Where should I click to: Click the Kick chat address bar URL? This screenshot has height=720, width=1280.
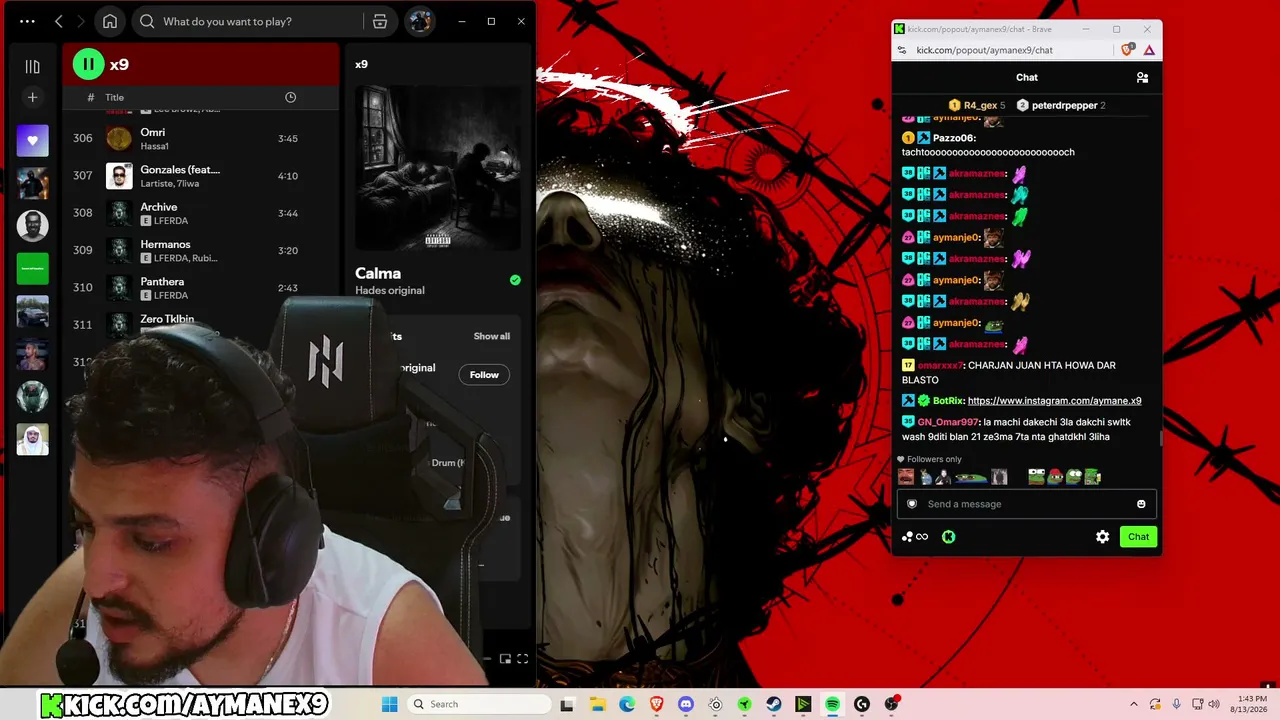(x=985, y=50)
